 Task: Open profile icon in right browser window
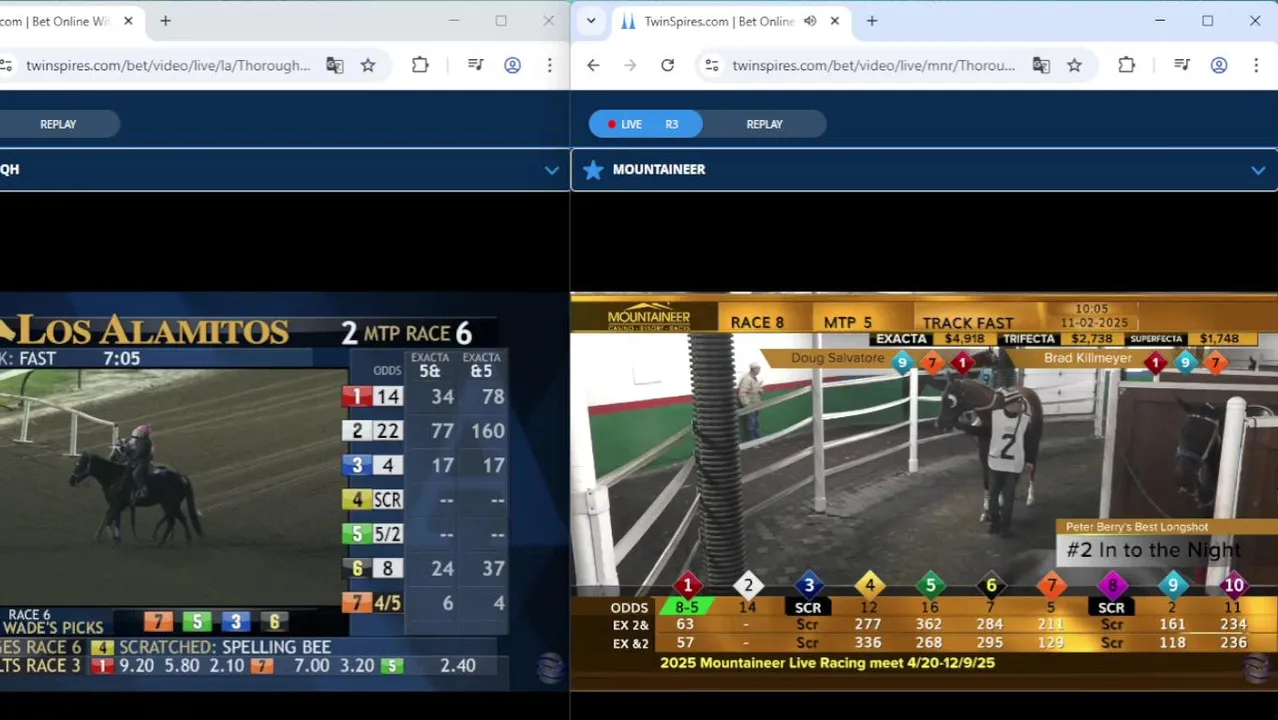1219,65
